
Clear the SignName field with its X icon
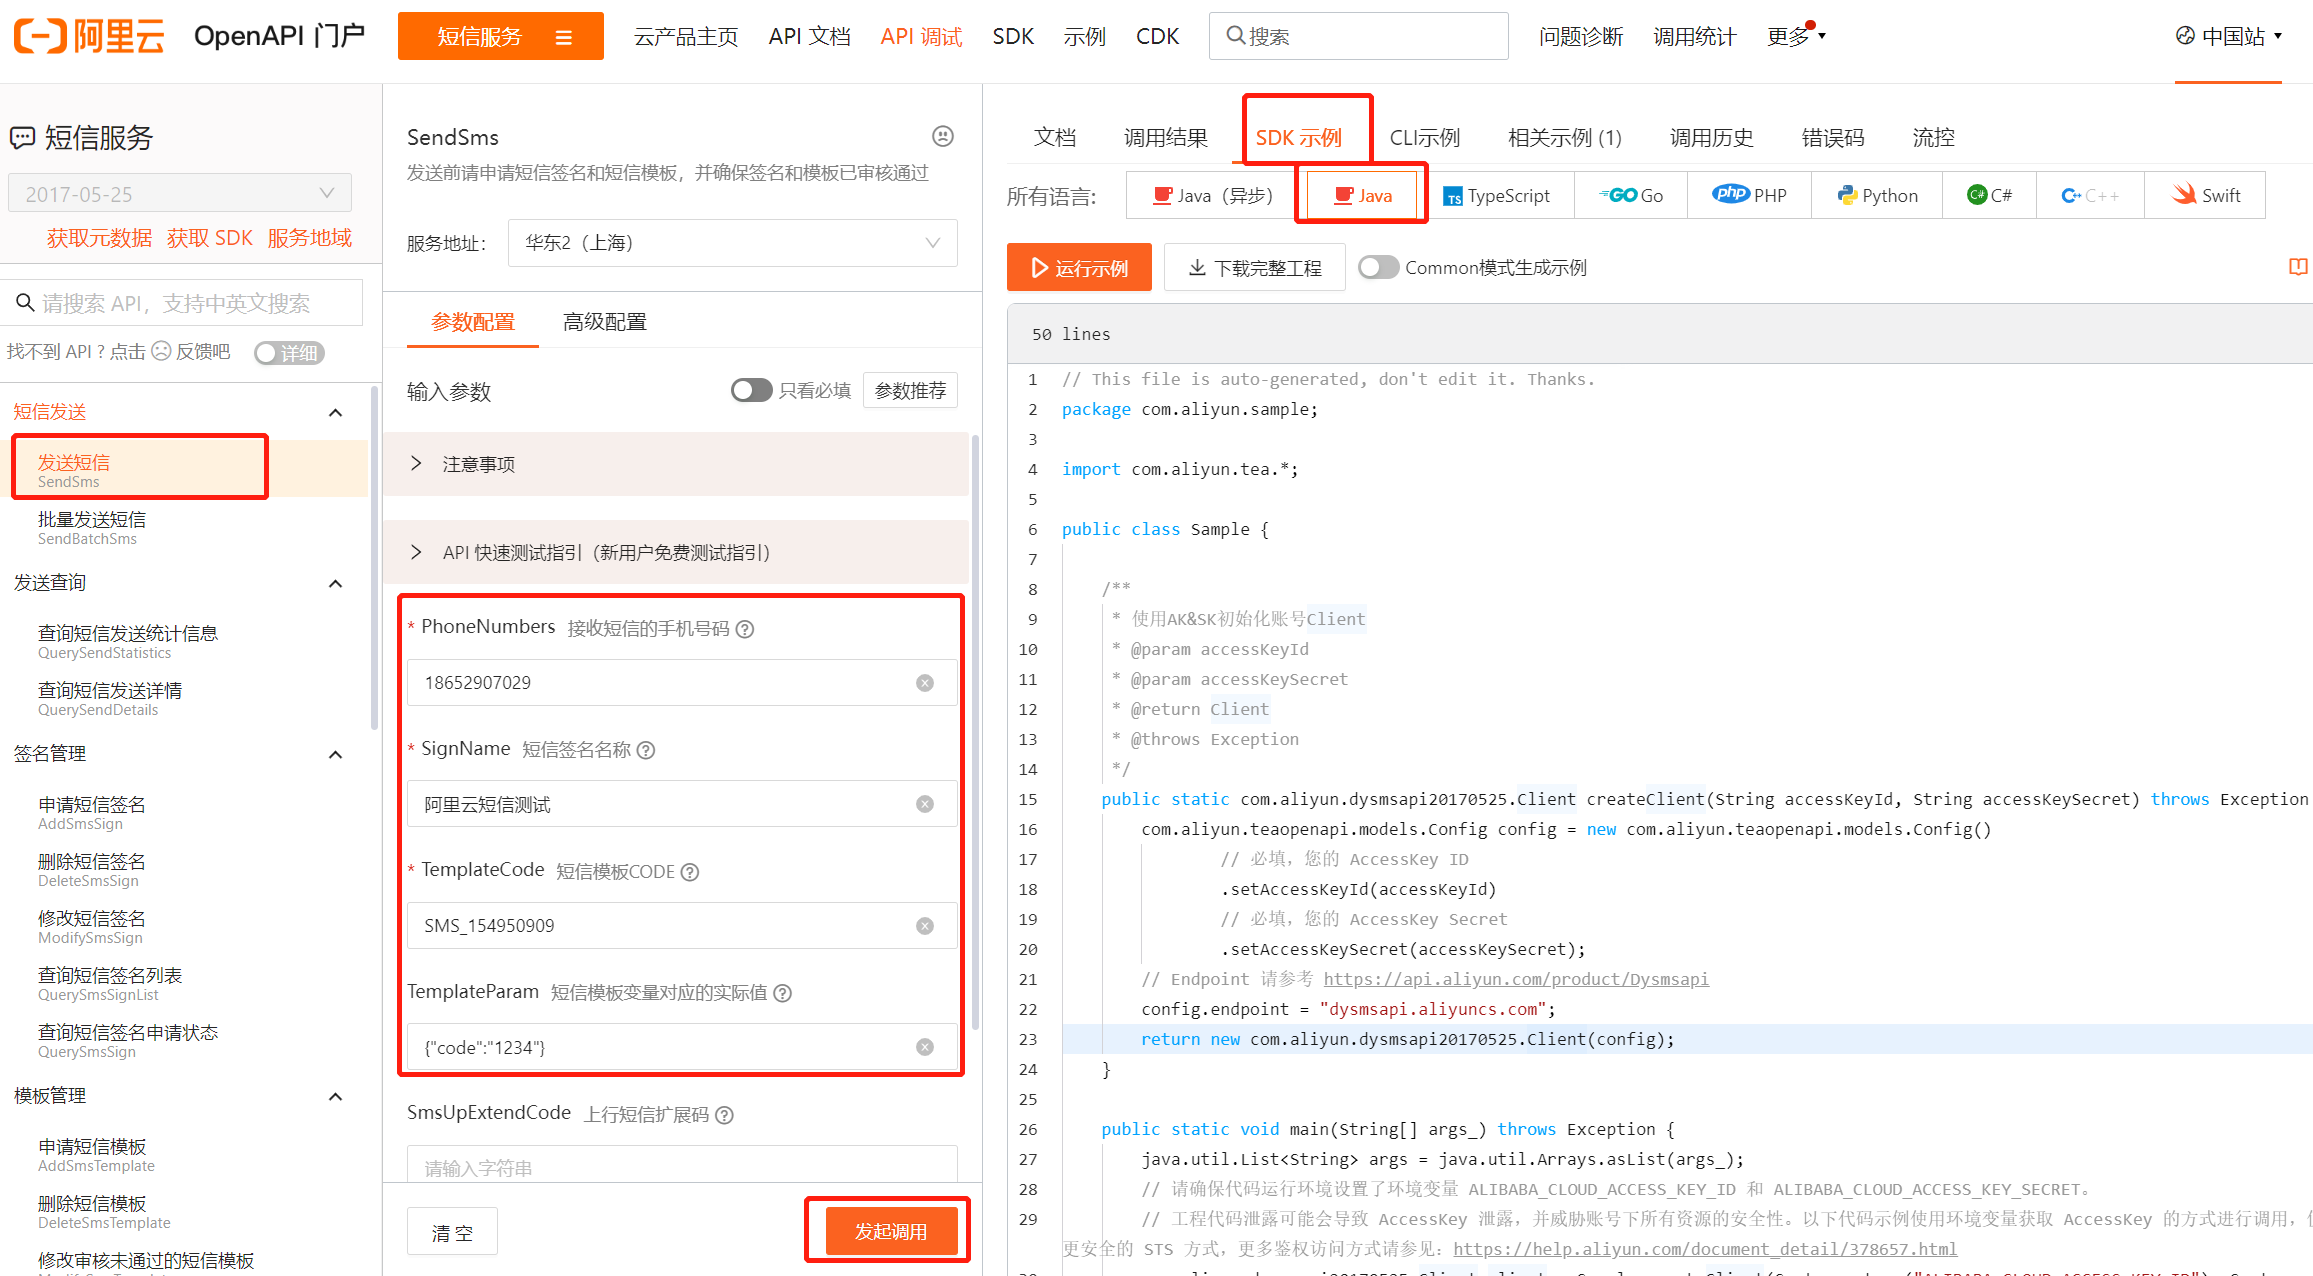point(925,804)
